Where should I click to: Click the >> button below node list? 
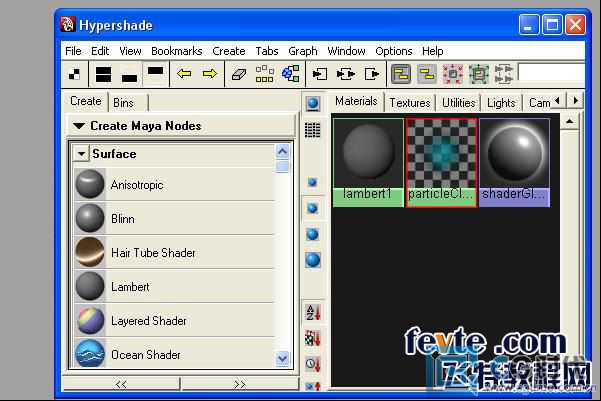pyautogui.click(x=240, y=384)
